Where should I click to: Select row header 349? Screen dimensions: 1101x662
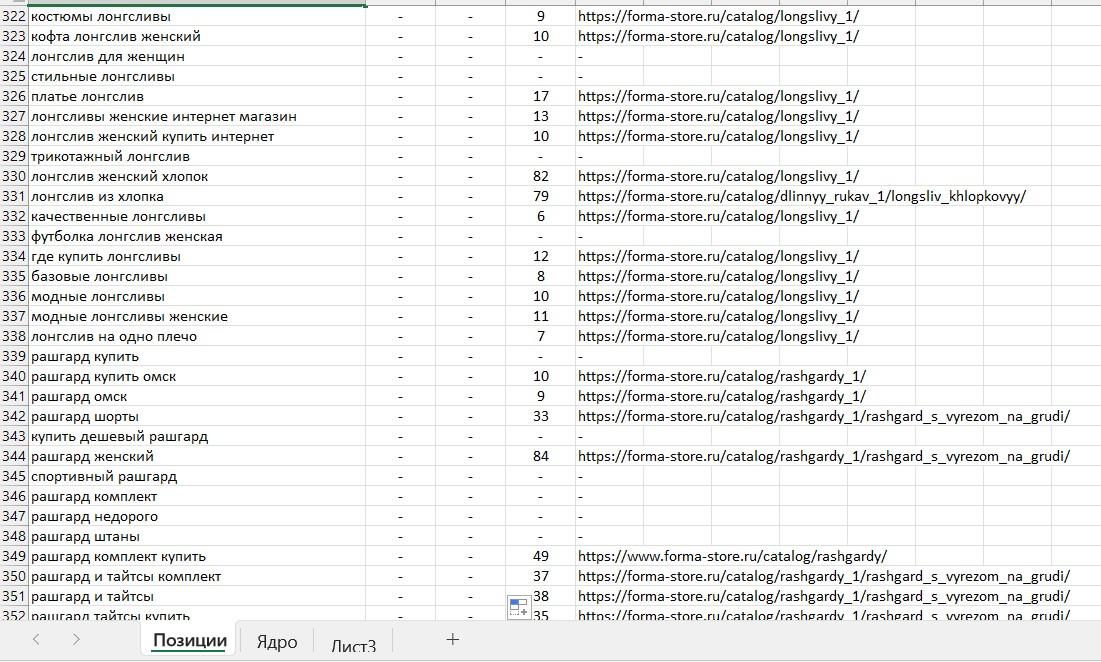click(14, 557)
